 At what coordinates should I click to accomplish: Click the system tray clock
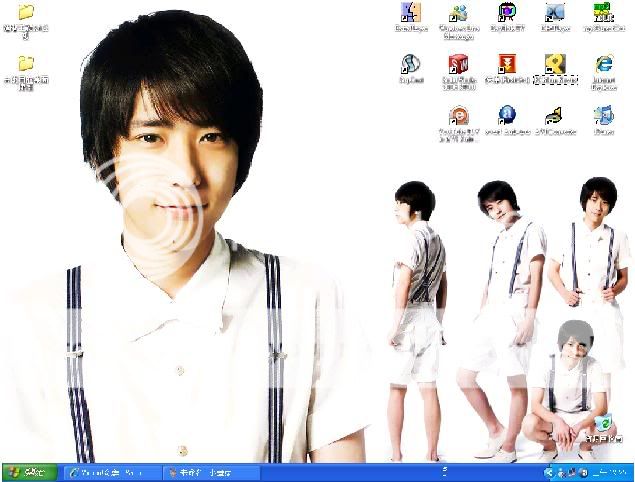[610, 472]
